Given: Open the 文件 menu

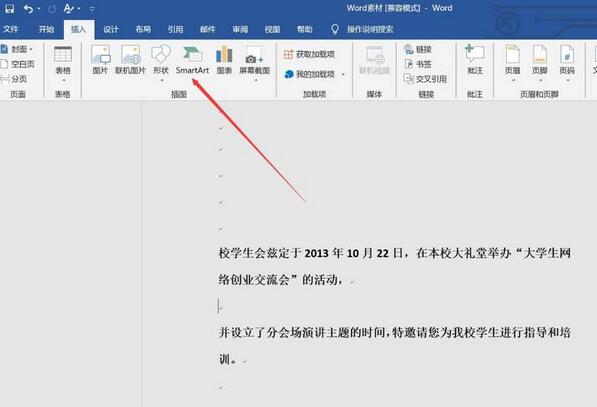Looking at the screenshot, I should click(11, 29).
